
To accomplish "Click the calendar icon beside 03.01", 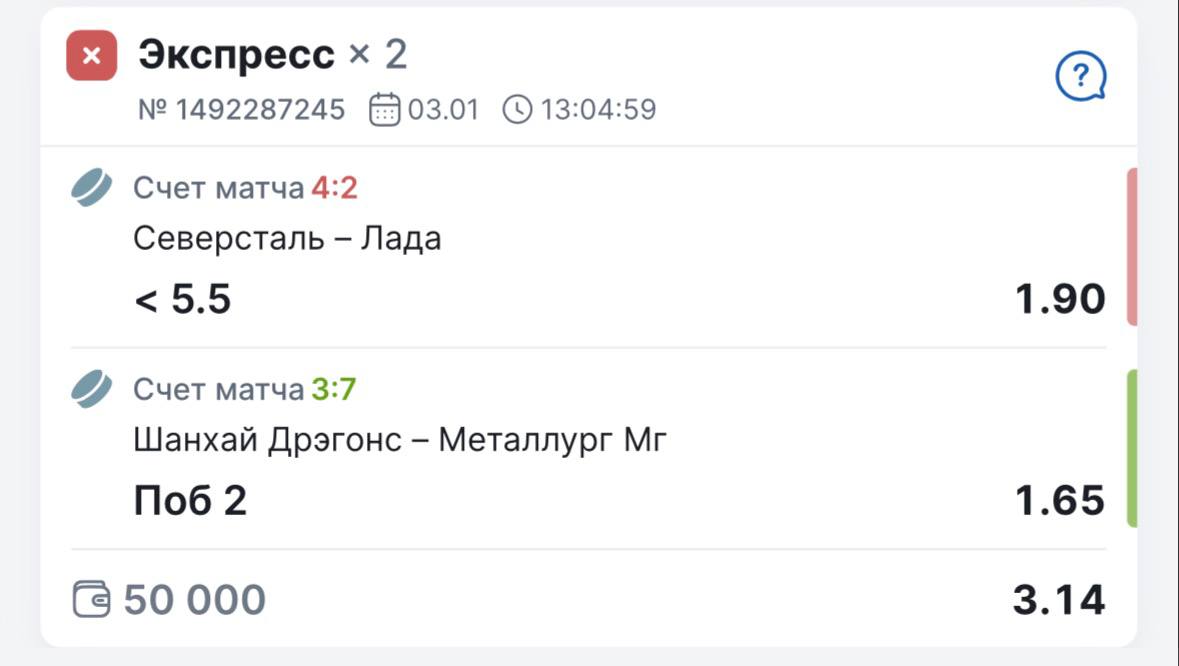I will tap(384, 109).
